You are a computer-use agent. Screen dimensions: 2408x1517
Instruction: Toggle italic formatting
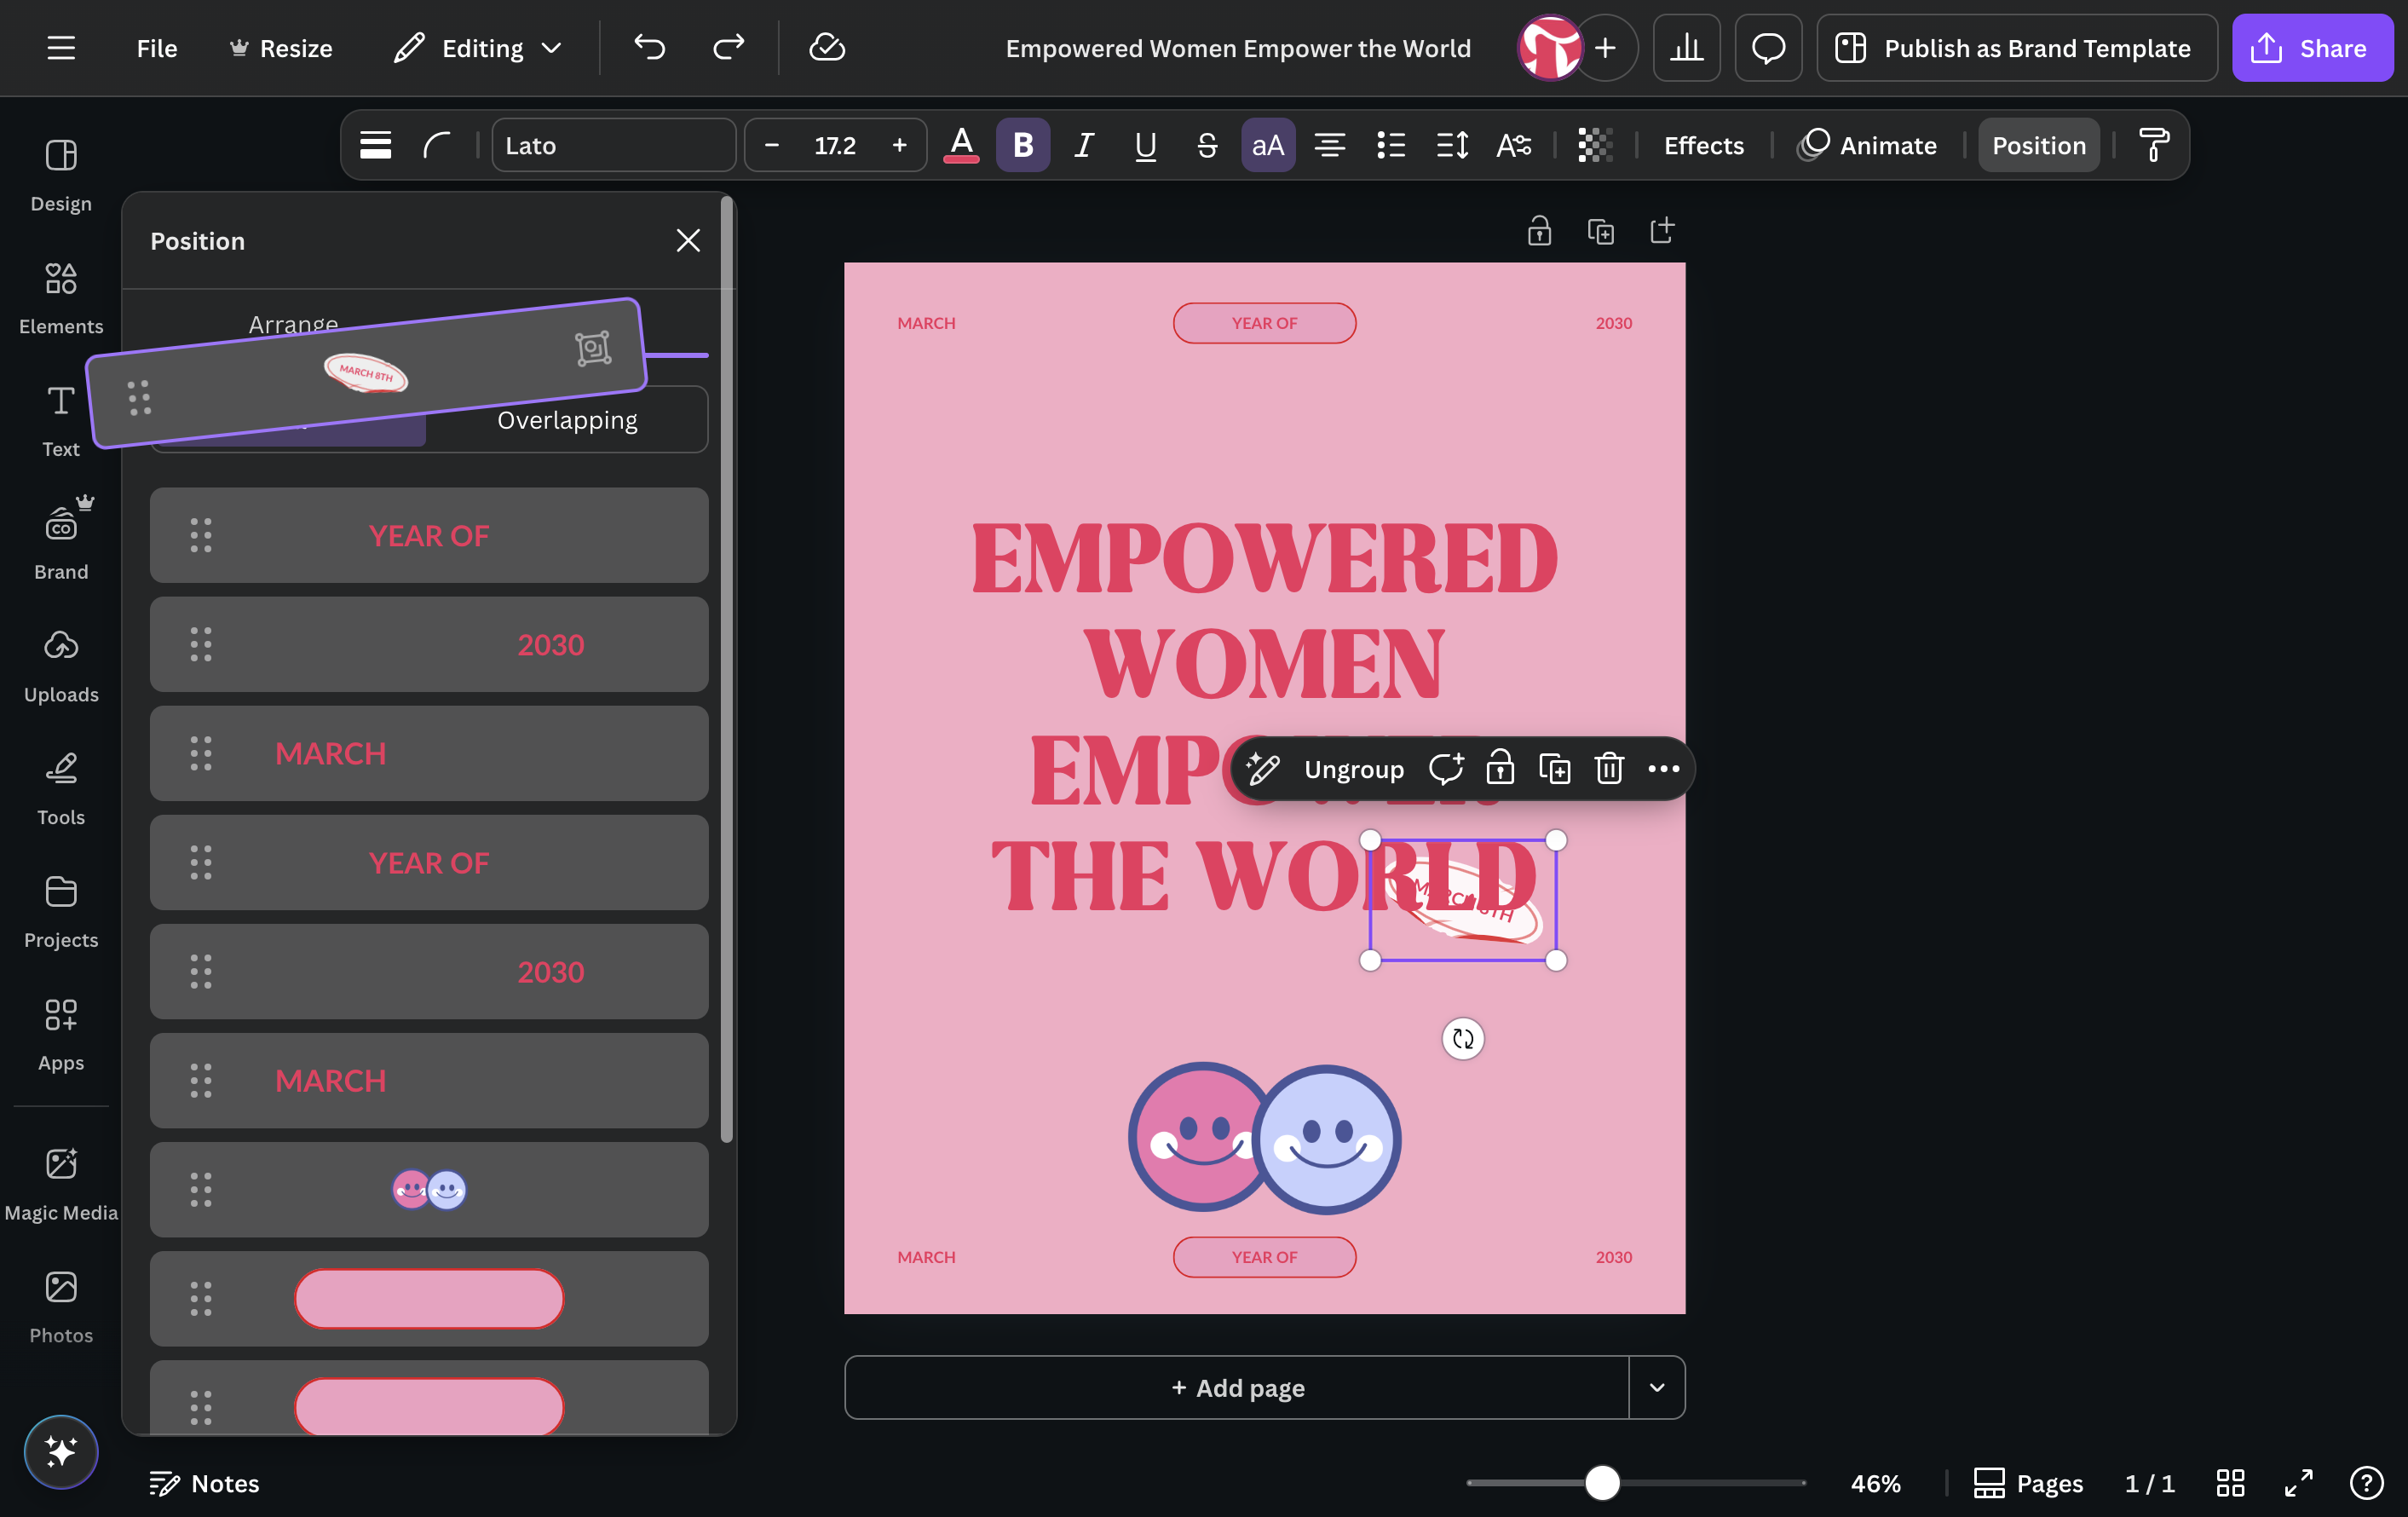[x=1084, y=145]
